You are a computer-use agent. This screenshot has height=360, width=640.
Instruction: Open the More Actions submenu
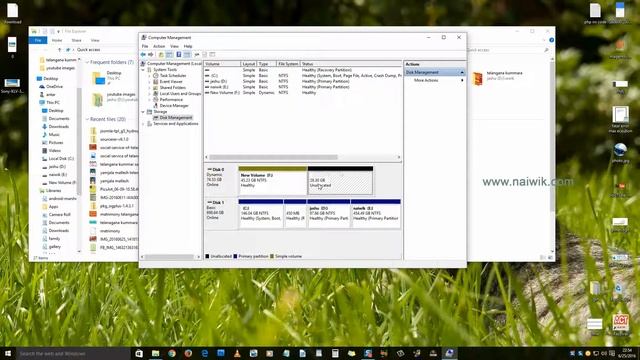click(435, 80)
